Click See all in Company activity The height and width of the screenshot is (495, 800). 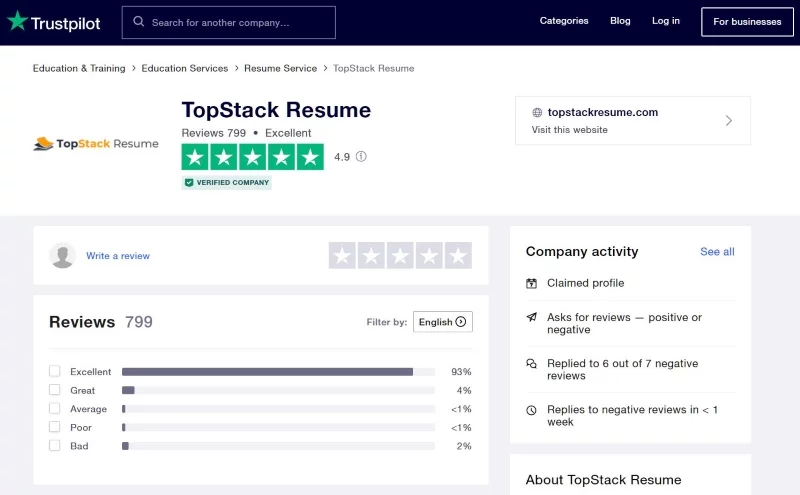717,252
